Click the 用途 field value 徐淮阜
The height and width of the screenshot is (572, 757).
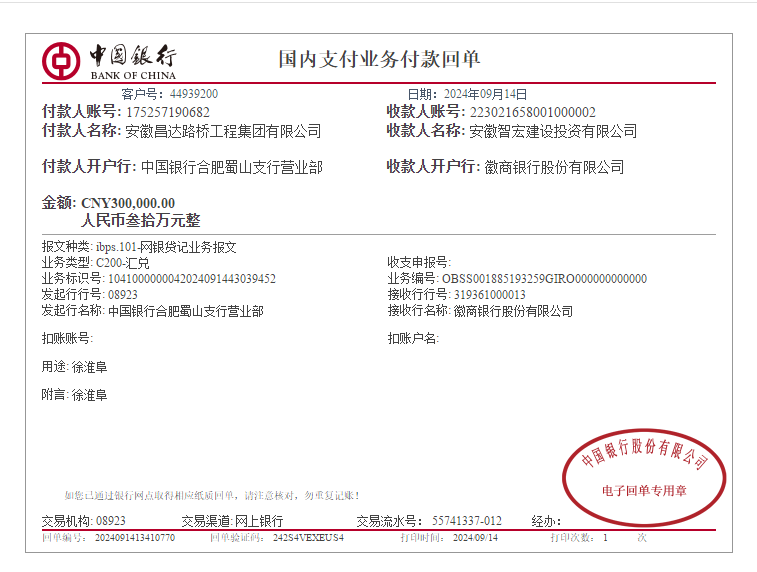click(88, 367)
